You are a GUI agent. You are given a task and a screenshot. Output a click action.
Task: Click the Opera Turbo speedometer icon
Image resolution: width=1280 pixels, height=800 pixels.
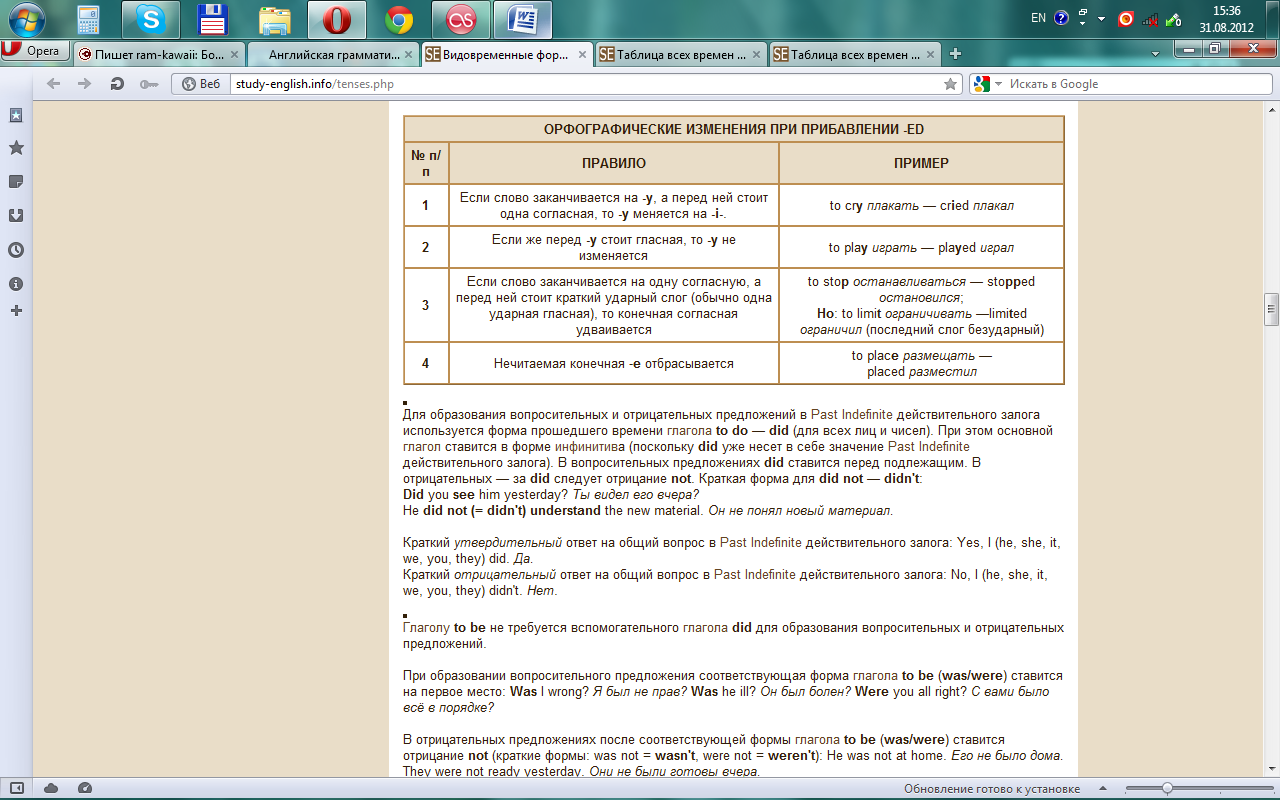coord(85,788)
